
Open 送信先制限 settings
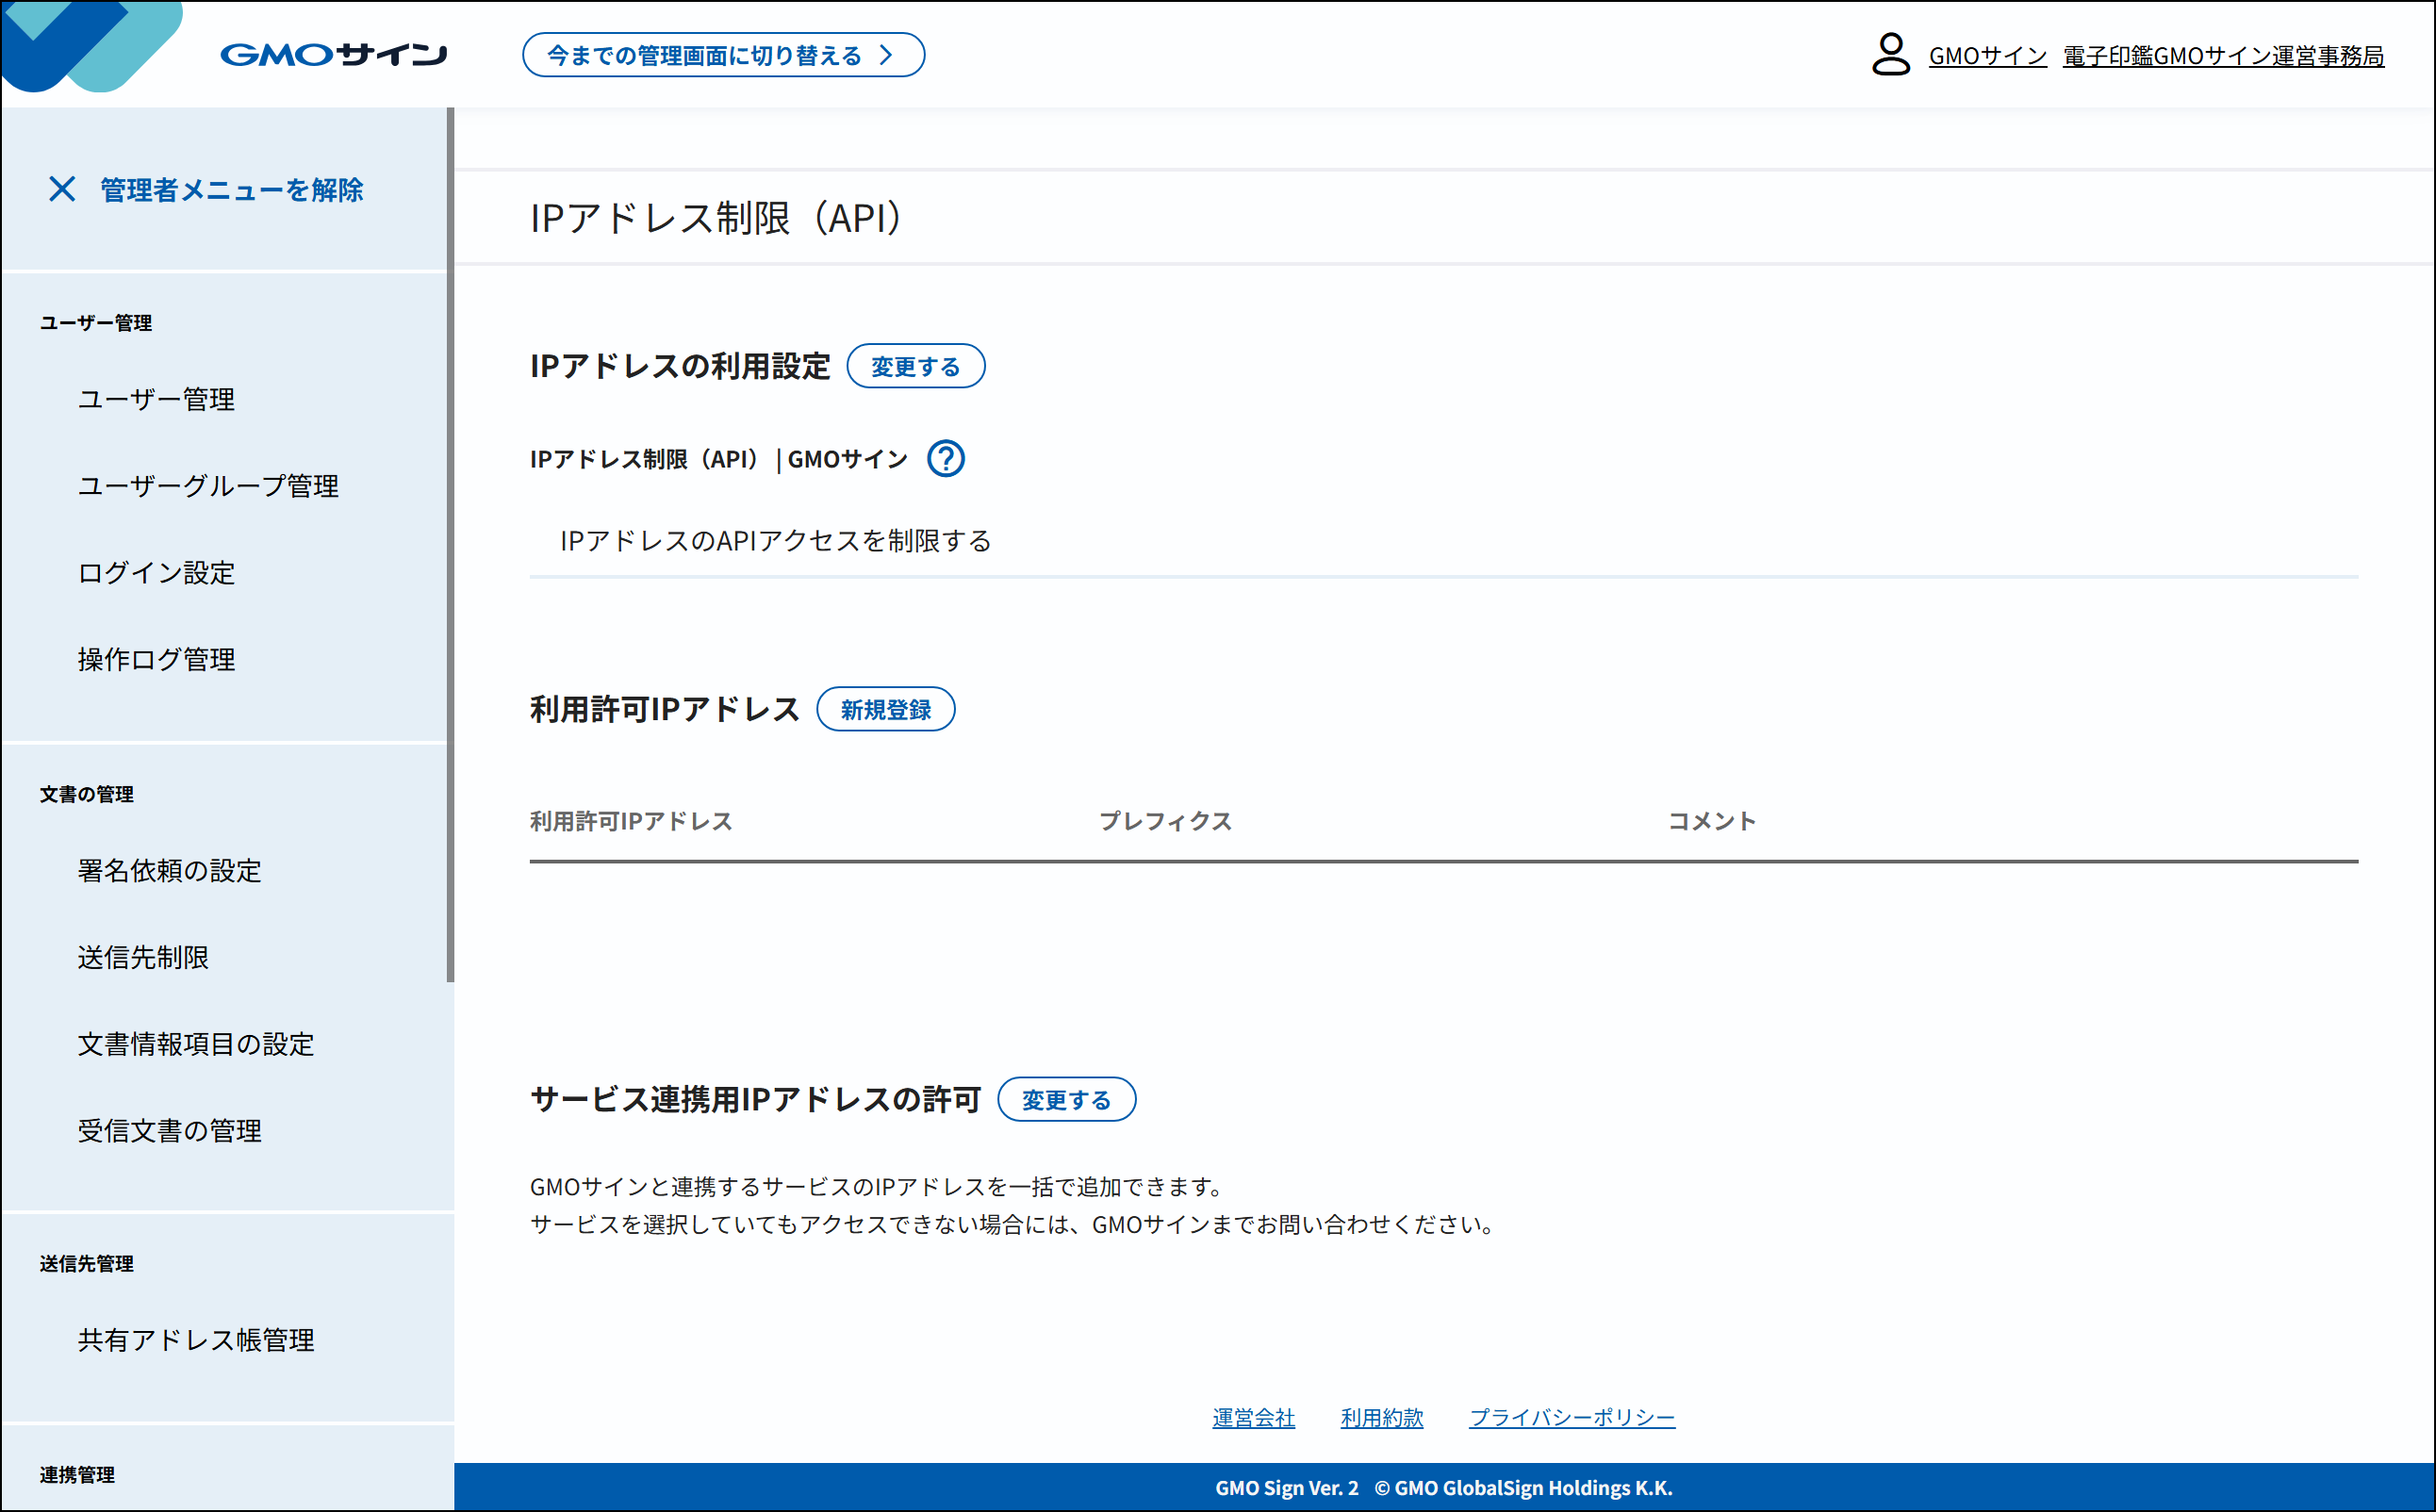tap(143, 958)
